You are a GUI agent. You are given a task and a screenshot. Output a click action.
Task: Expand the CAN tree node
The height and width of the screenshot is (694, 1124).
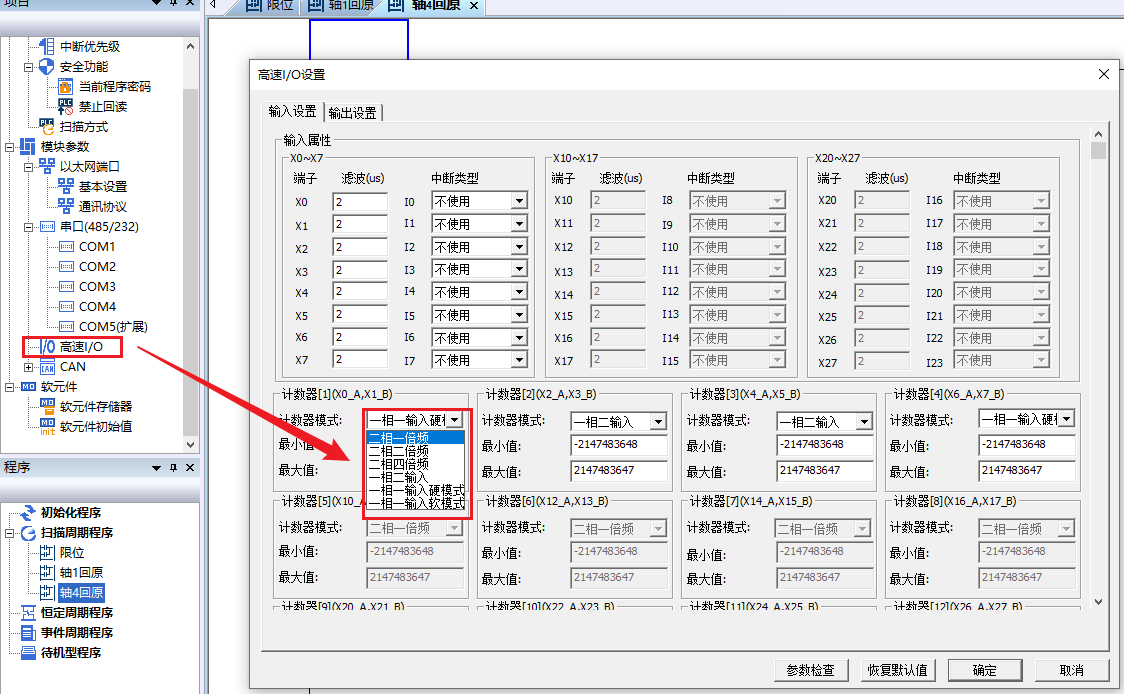pos(29,367)
